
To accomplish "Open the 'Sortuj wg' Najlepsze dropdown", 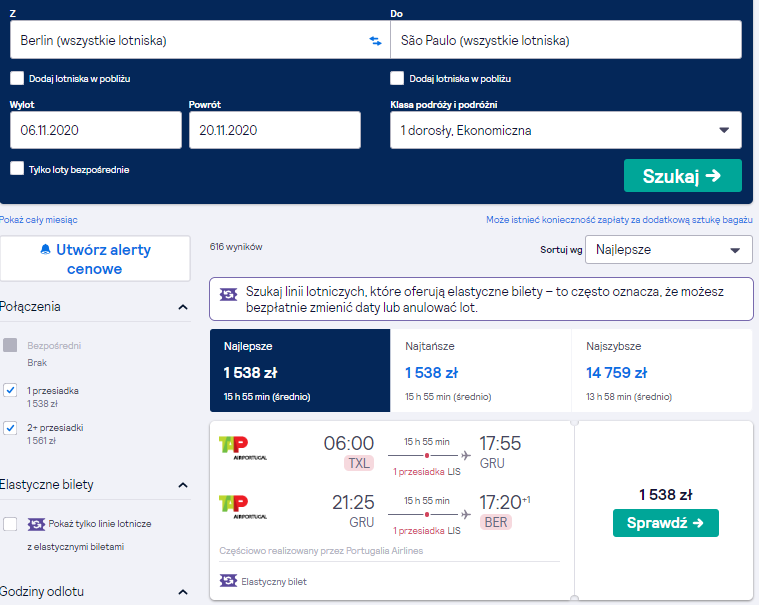I will point(668,250).
